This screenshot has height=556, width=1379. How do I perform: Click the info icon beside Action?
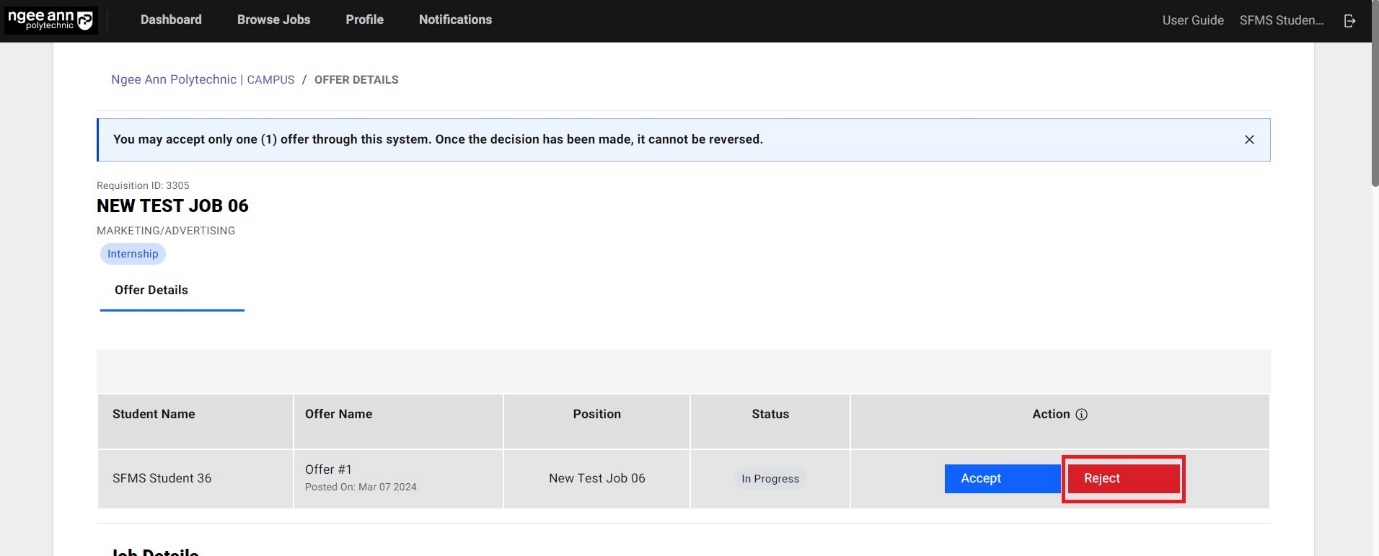pyautogui.click(x=1082, y=414)
